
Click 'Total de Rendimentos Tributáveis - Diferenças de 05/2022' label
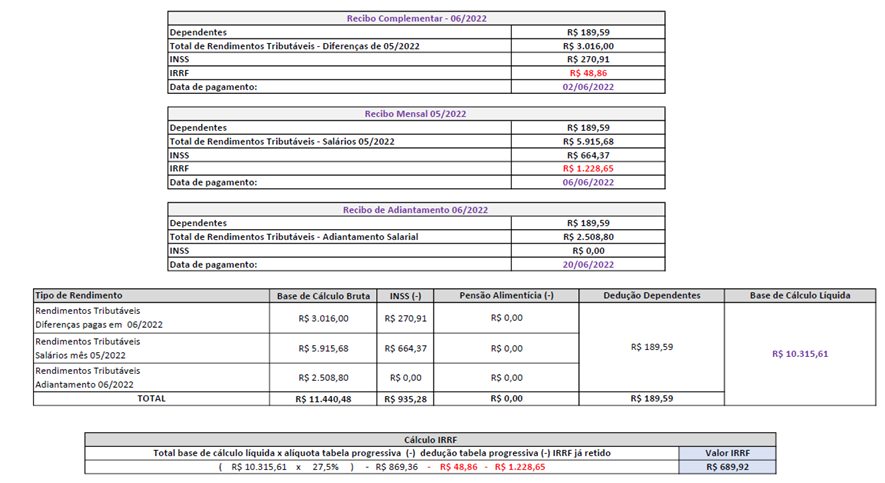(x=295, y=46)
